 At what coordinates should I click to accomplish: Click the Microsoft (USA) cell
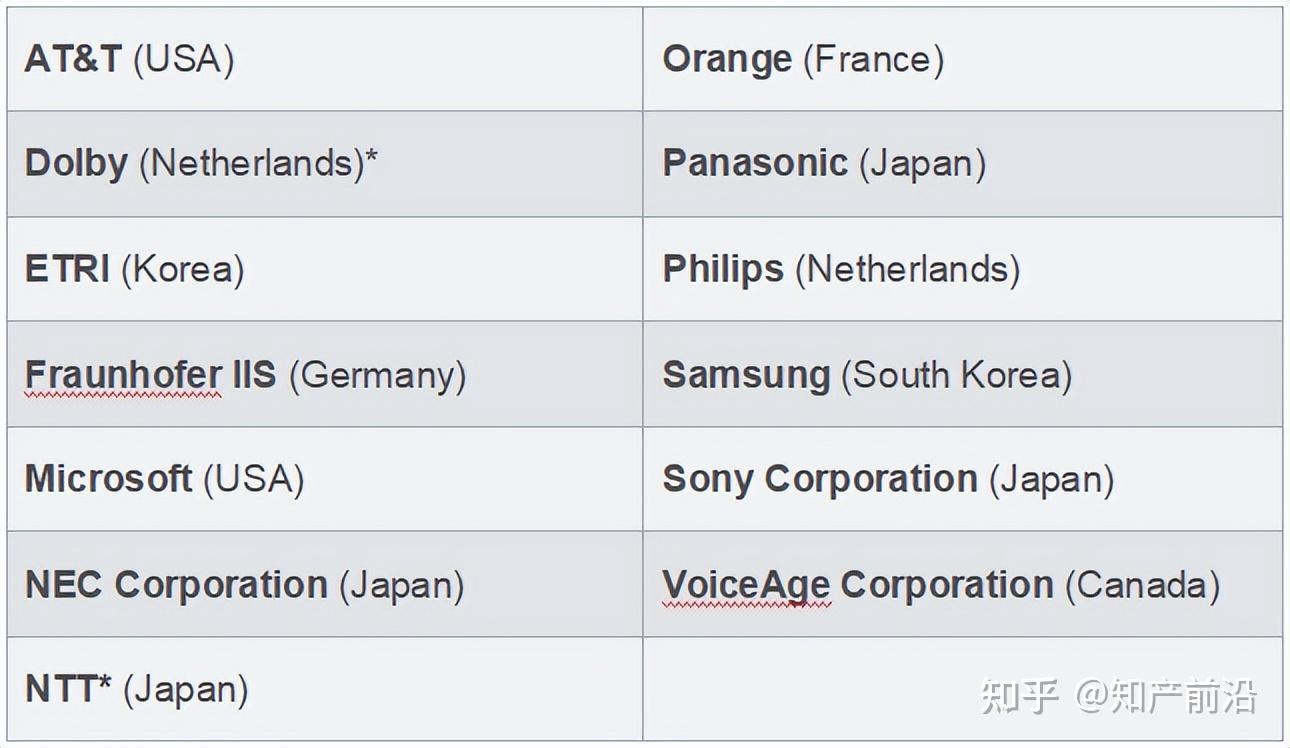(x=324, y=479)
